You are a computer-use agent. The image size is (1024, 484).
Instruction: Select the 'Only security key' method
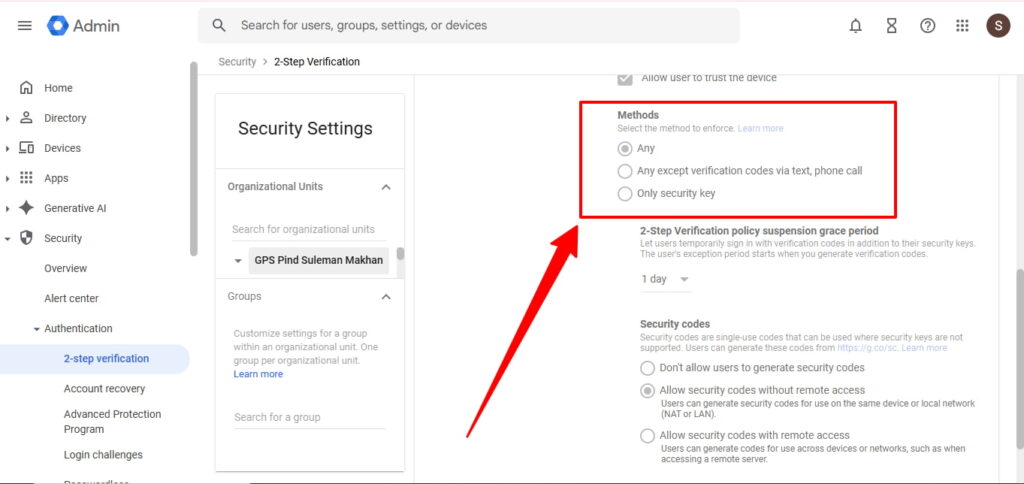pyautogui.click(x=625, y=193)
